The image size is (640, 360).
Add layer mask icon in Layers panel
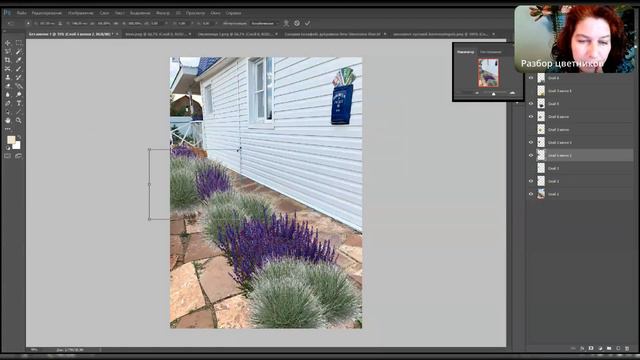click(x=591, y=348)
